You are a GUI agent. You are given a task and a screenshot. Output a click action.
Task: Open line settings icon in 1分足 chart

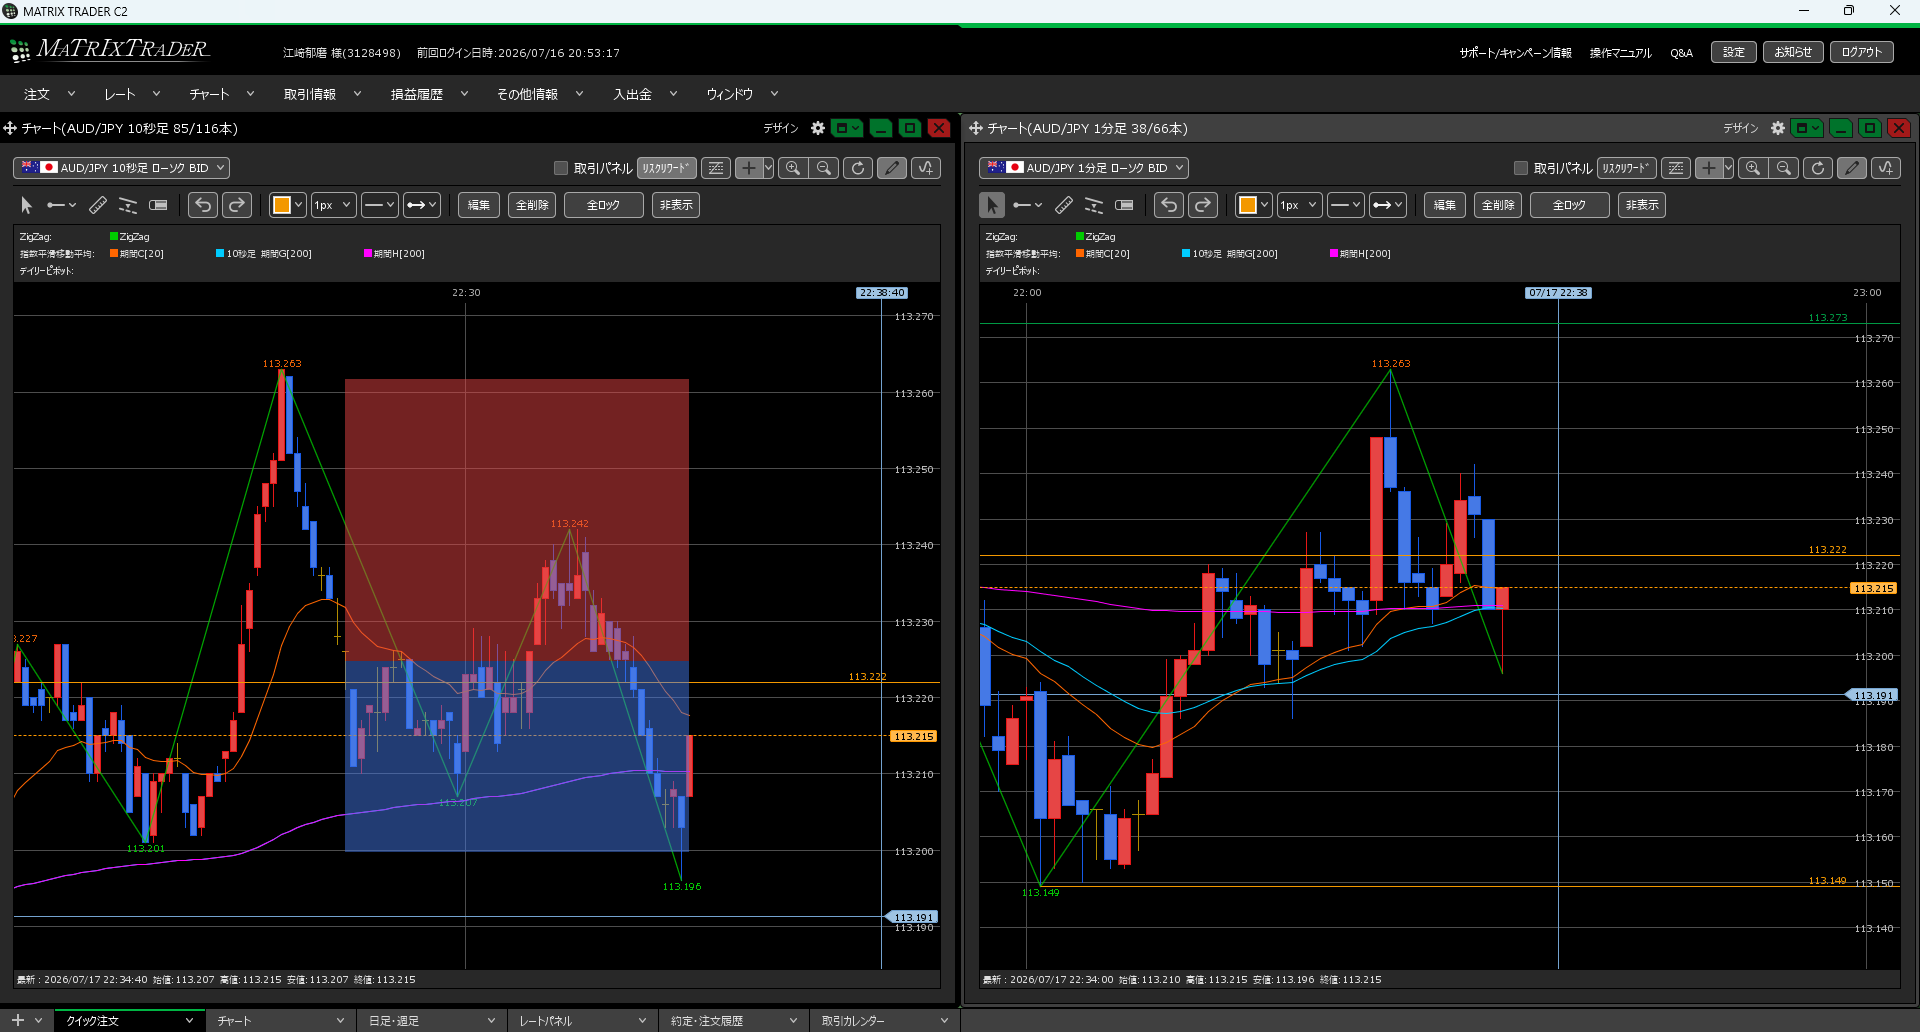1676,168
